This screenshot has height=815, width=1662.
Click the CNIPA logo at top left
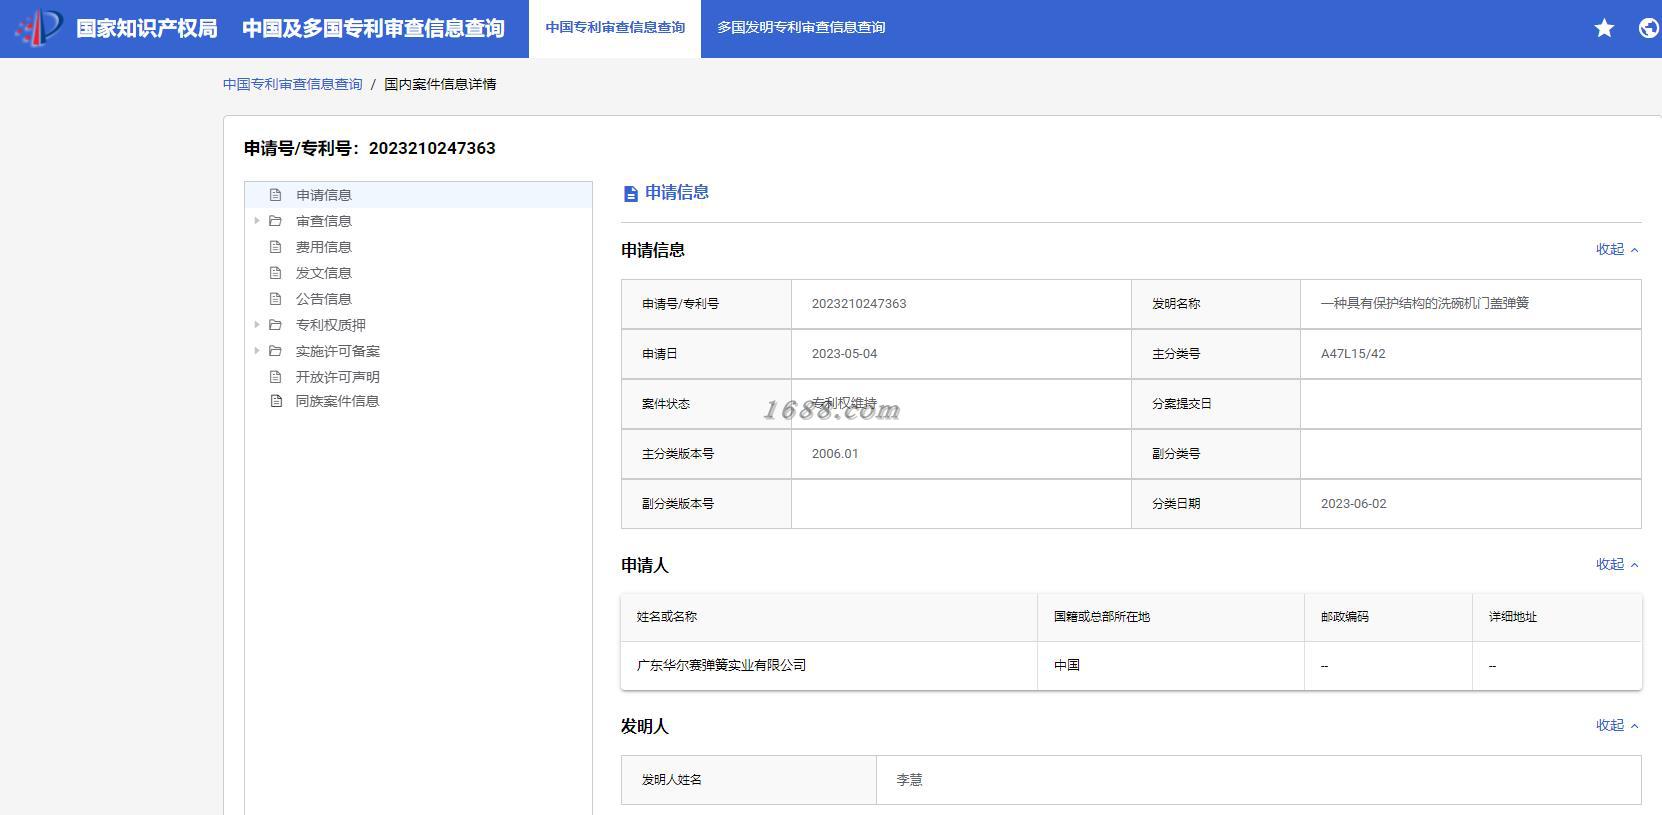(38, 28)
